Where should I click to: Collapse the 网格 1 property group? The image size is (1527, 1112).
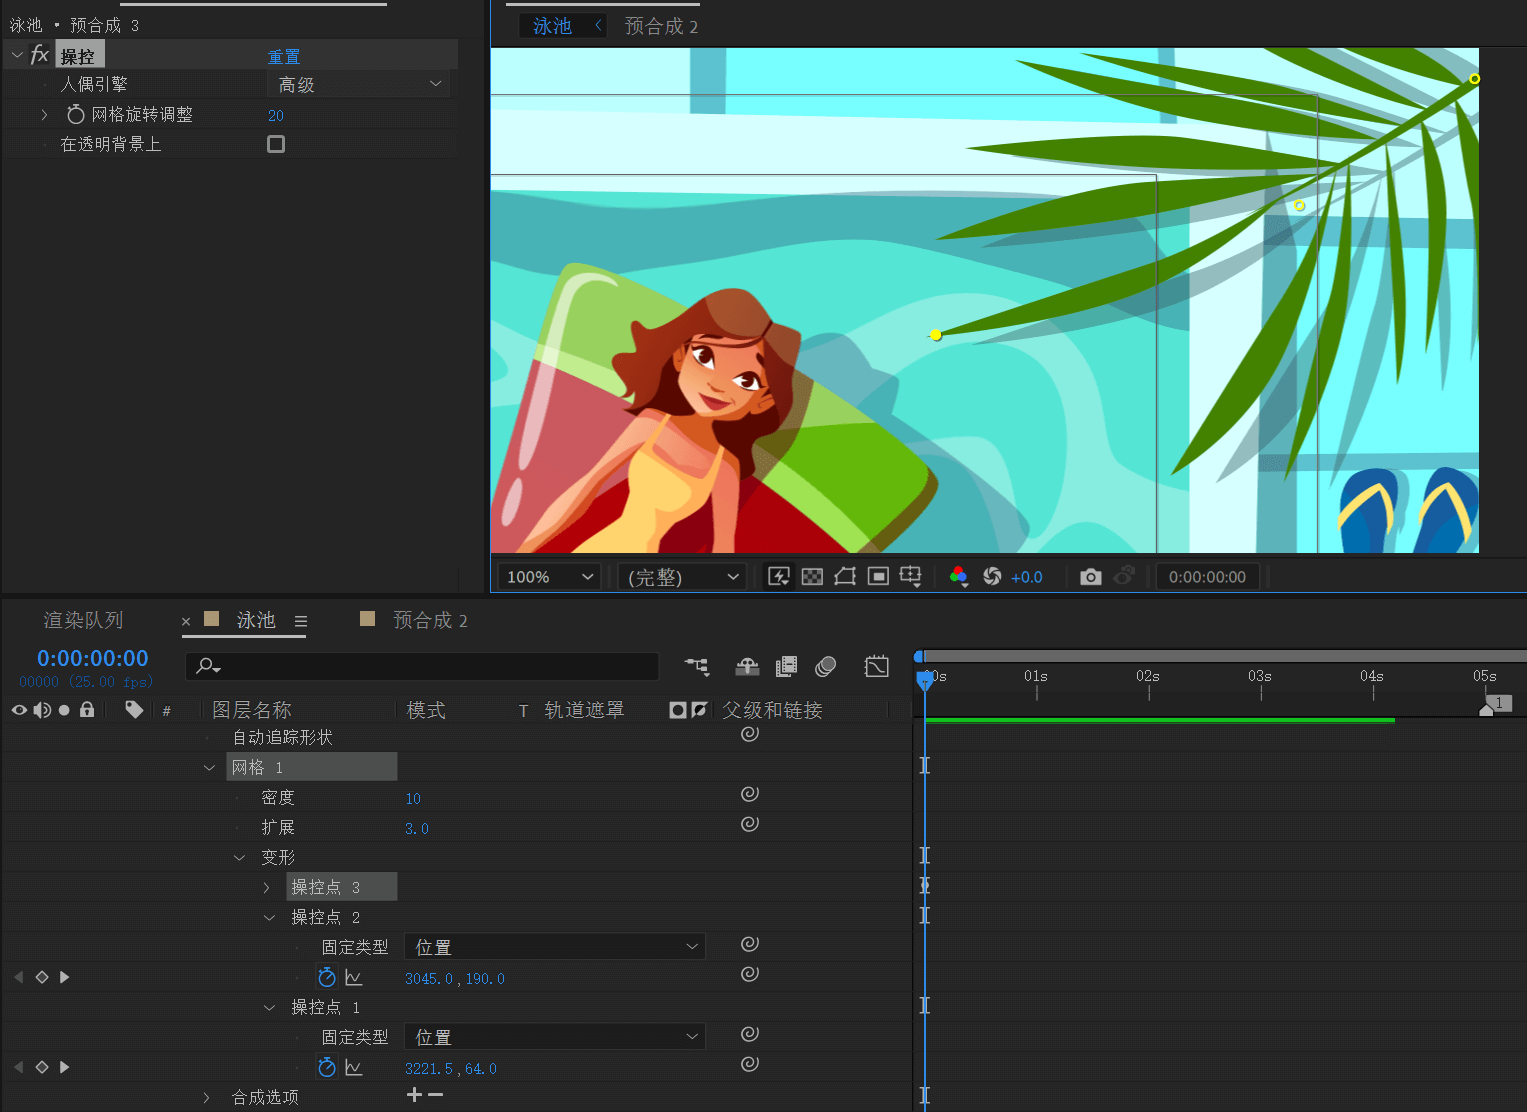tap(209, 768)
